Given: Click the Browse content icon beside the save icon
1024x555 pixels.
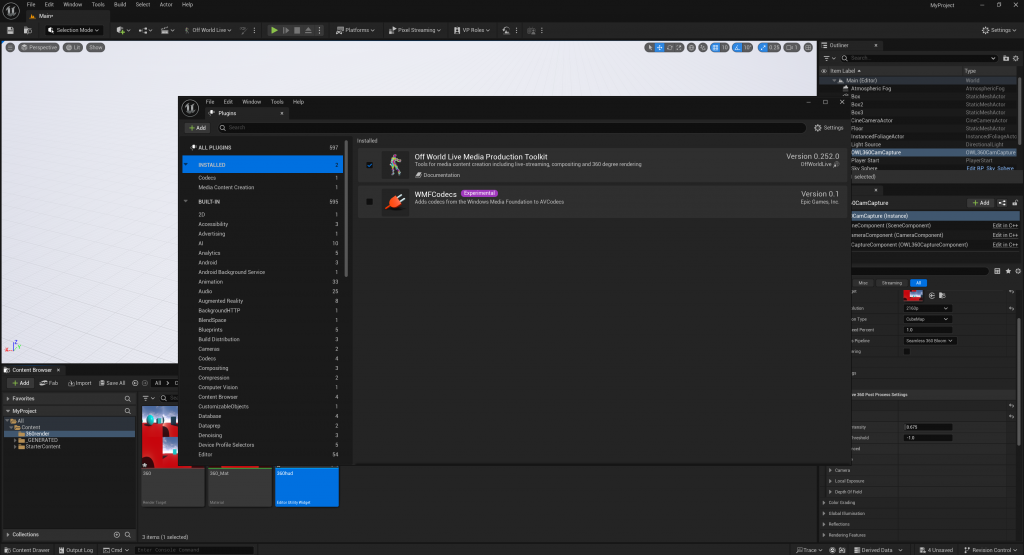Looking at the screenshot, I should 27,30.
